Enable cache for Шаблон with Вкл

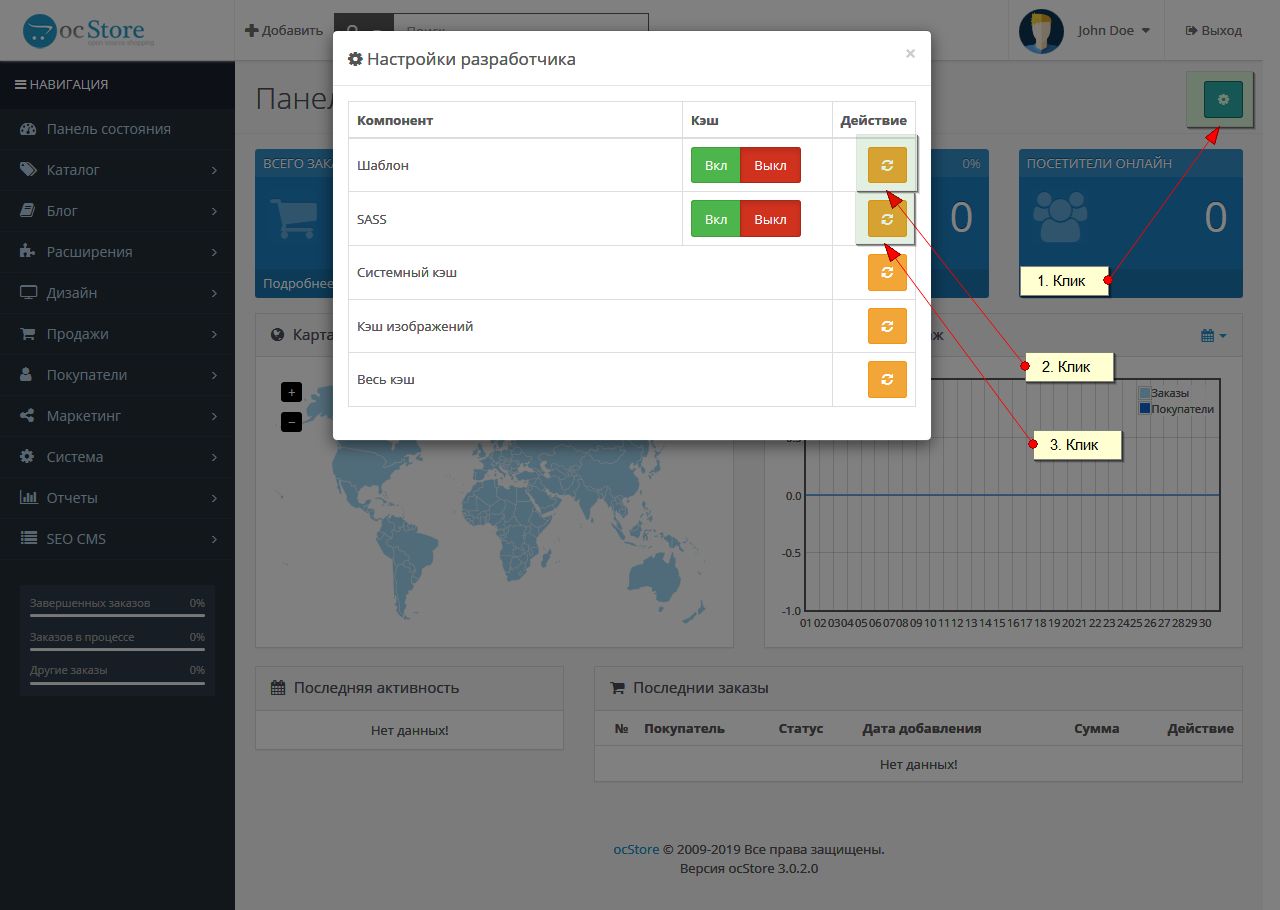tap(716, 165)
